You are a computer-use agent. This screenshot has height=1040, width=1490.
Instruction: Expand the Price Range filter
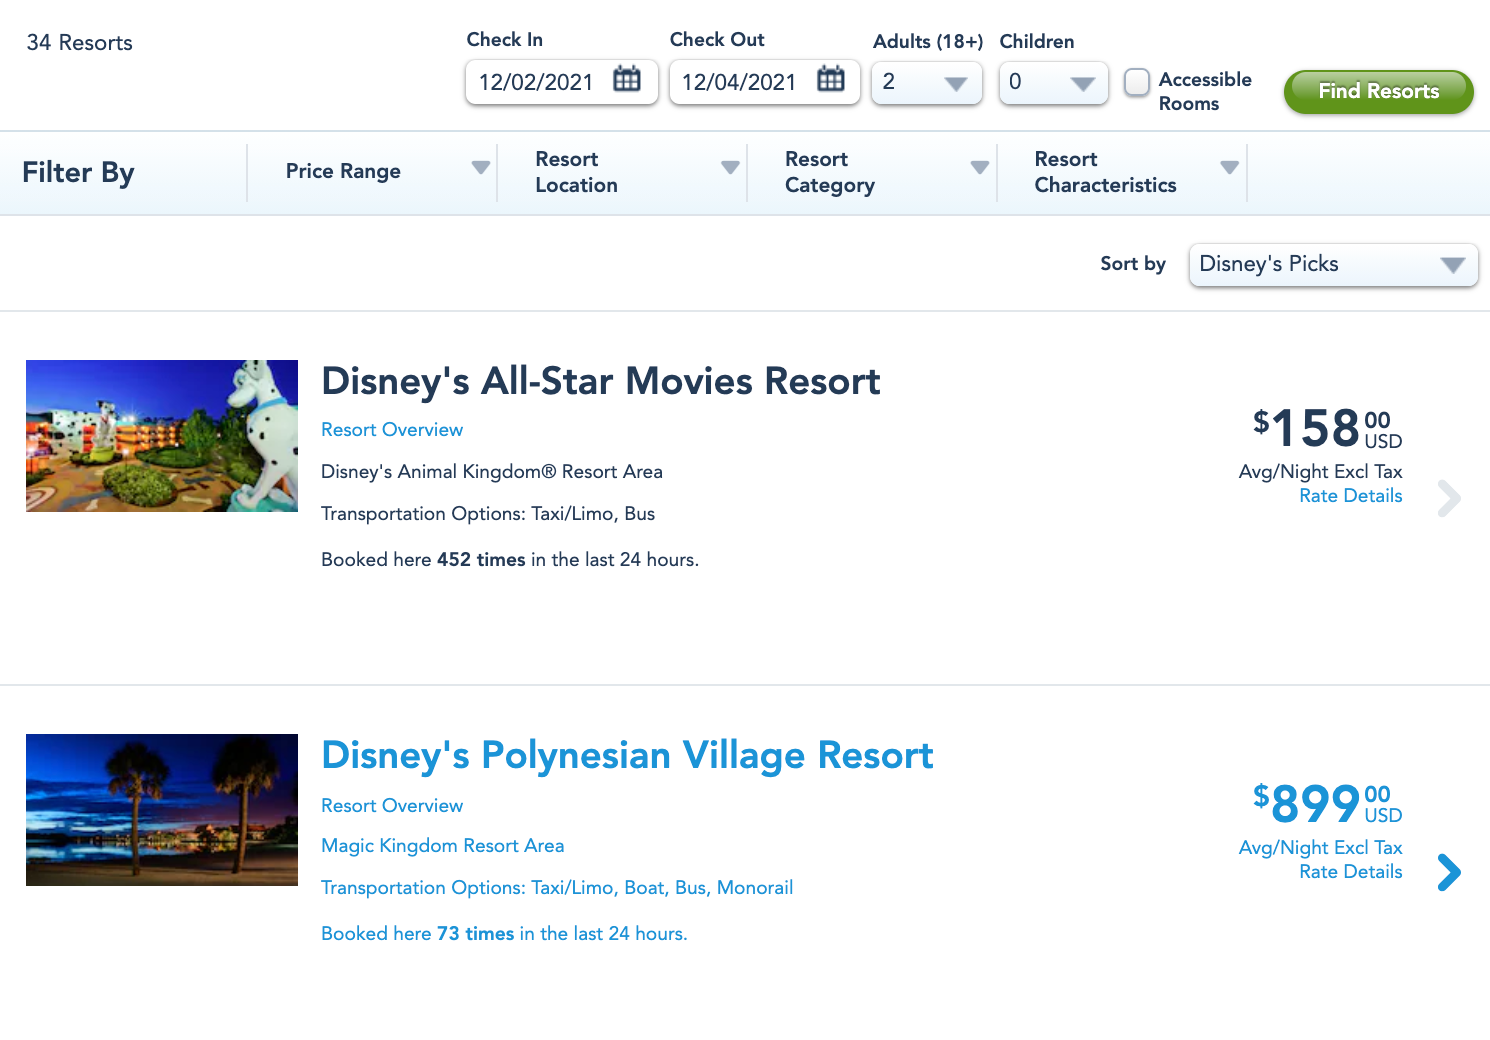[x=372, y=172]
